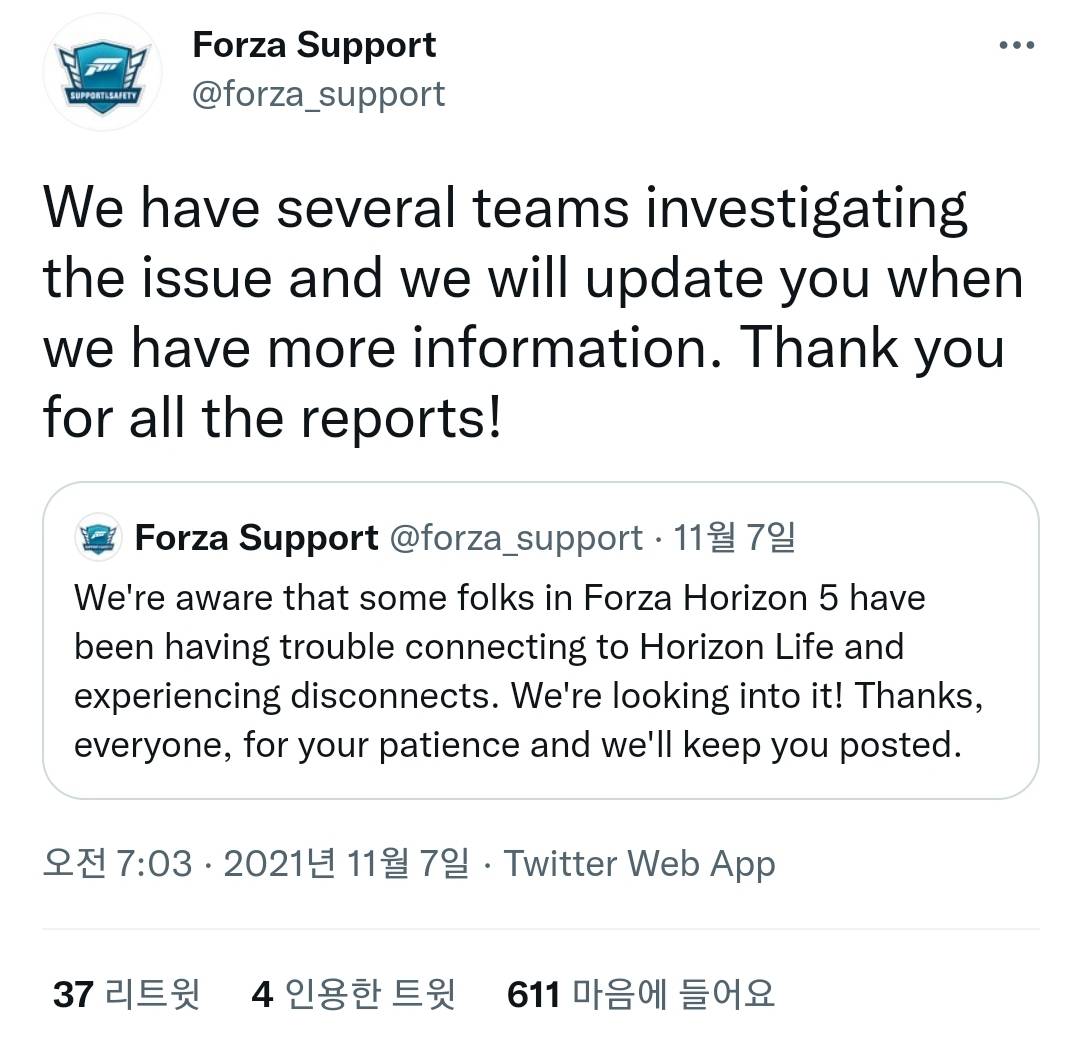Click the bold Forza Support name at top
Screen dimensions: 1080x1041
click(x=314, y=45)
